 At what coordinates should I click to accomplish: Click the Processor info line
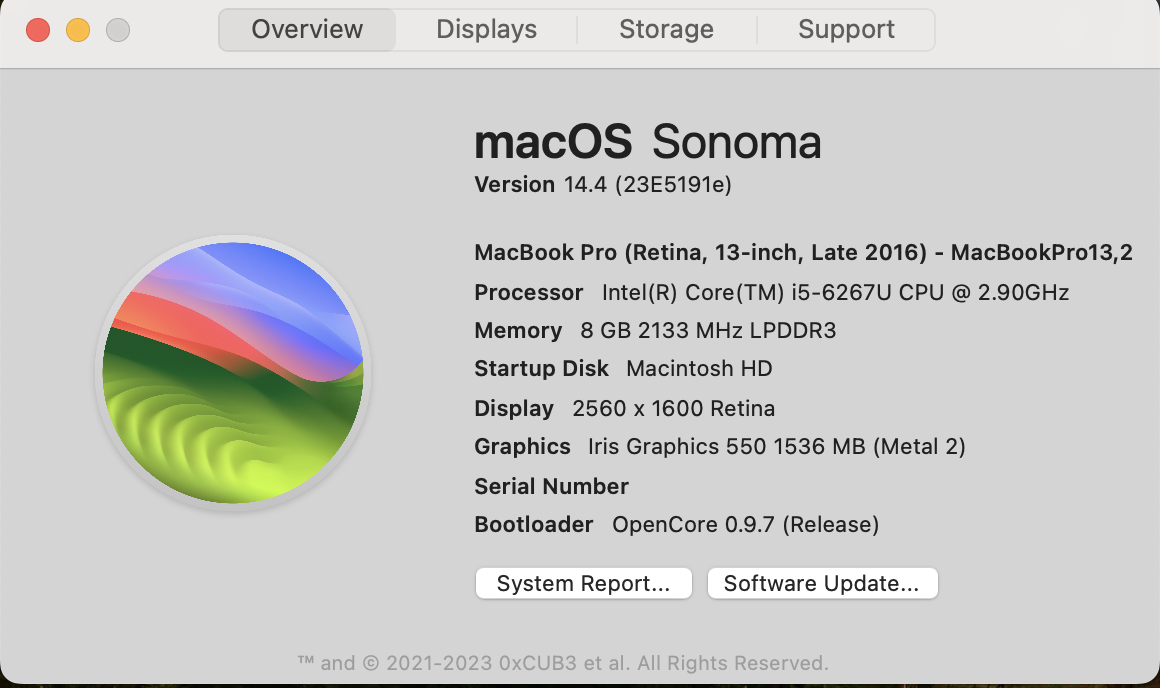click(771, 293)
